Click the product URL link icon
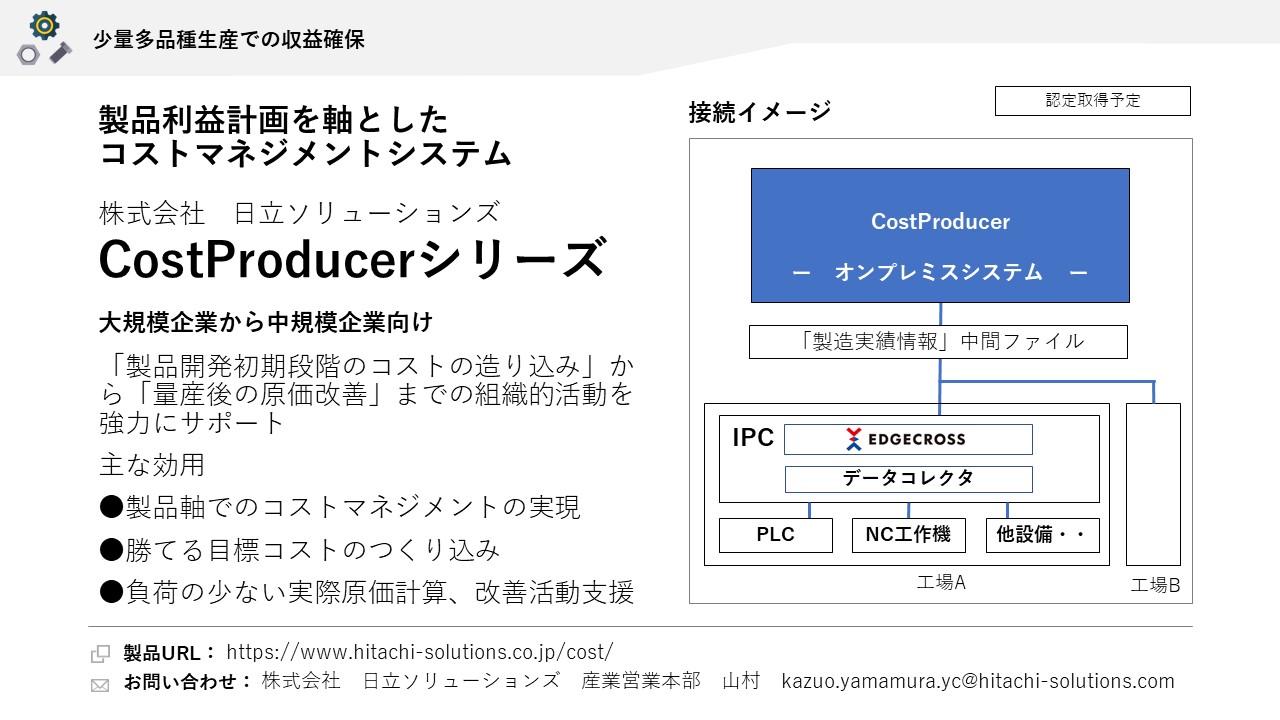1280x720 pixels. click(100, 654)
